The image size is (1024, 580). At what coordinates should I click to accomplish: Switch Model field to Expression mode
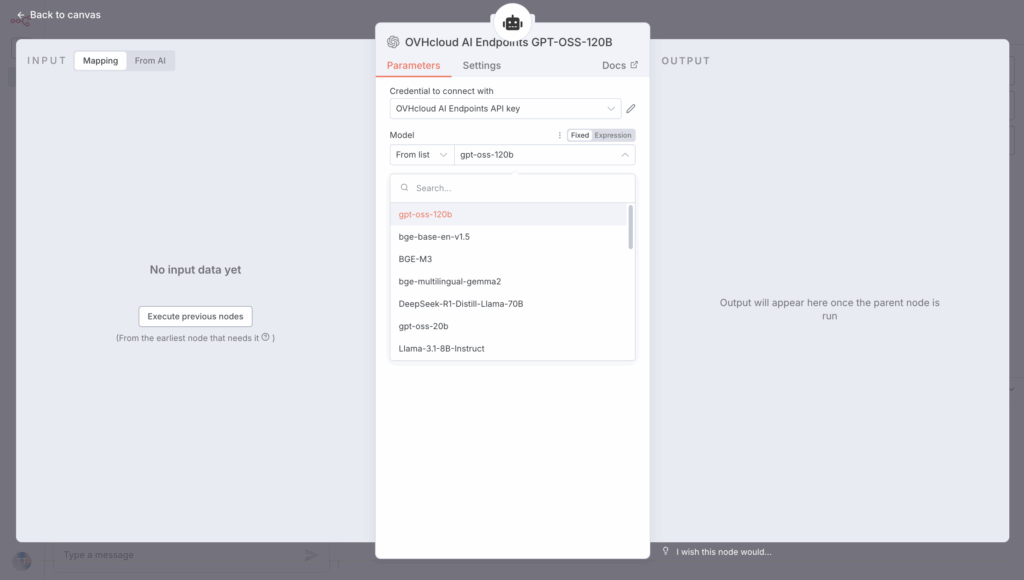tap(613, 135)
